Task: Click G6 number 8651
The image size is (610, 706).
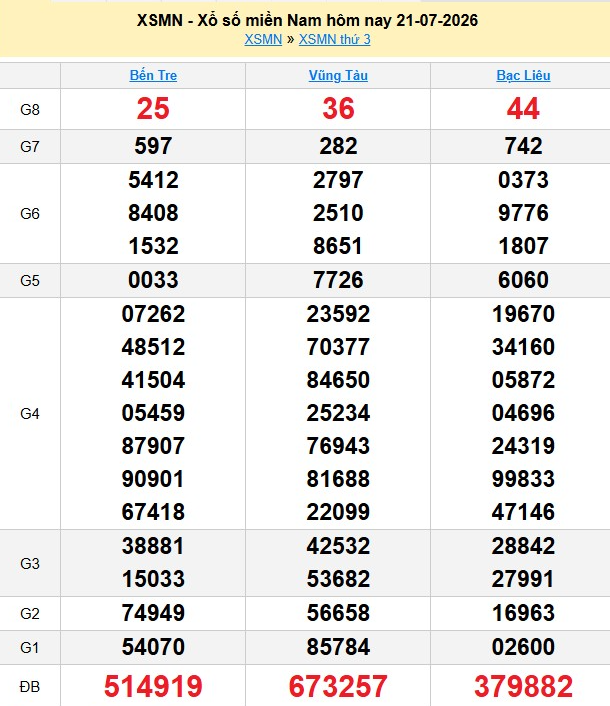Action: click(338, 246)
